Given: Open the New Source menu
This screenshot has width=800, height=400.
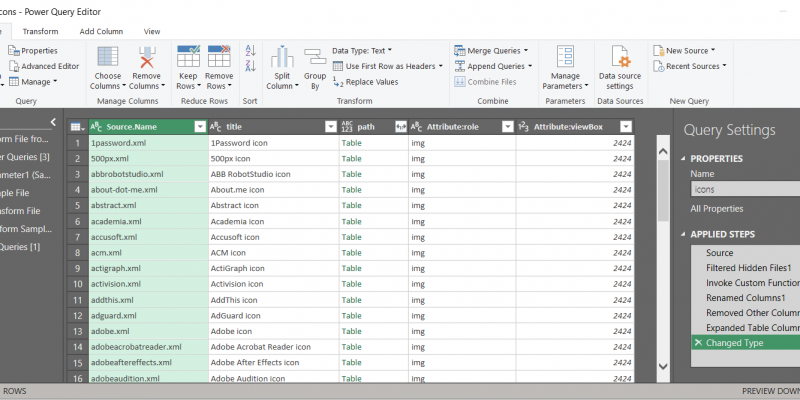Looking at the screenshot, I should tap(684, 51).
